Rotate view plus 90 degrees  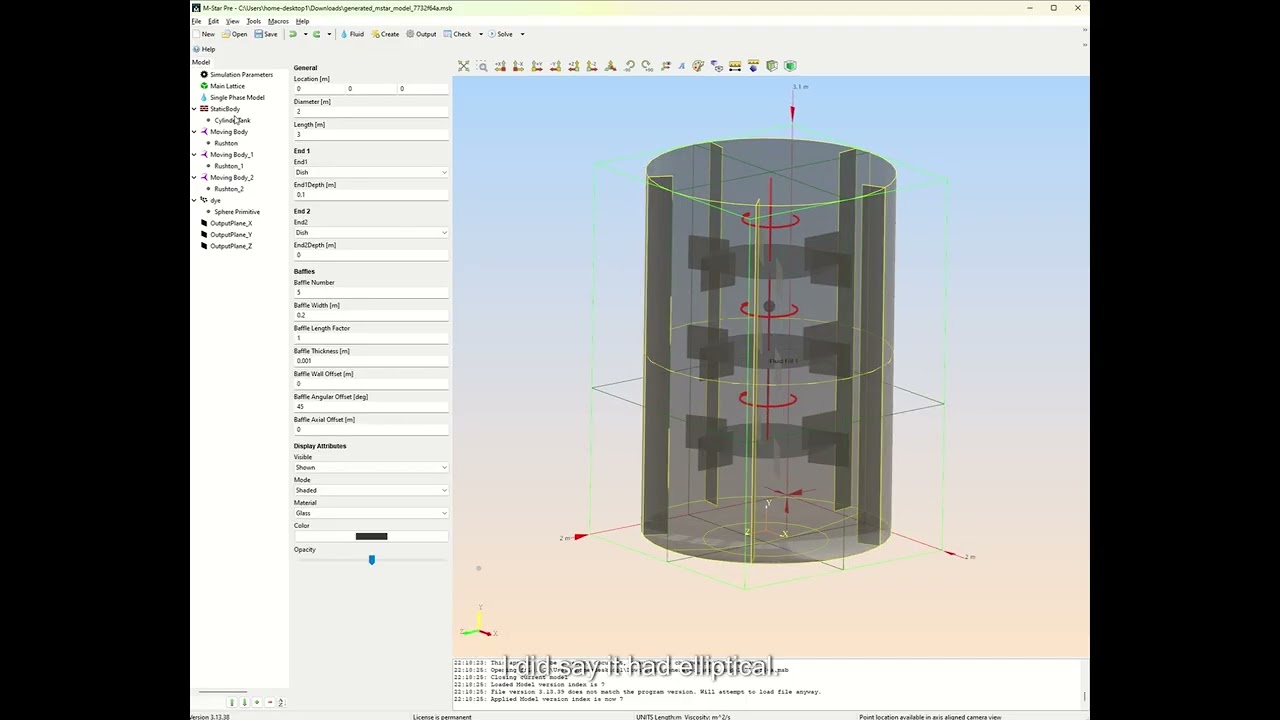click(x=647, y=66)
